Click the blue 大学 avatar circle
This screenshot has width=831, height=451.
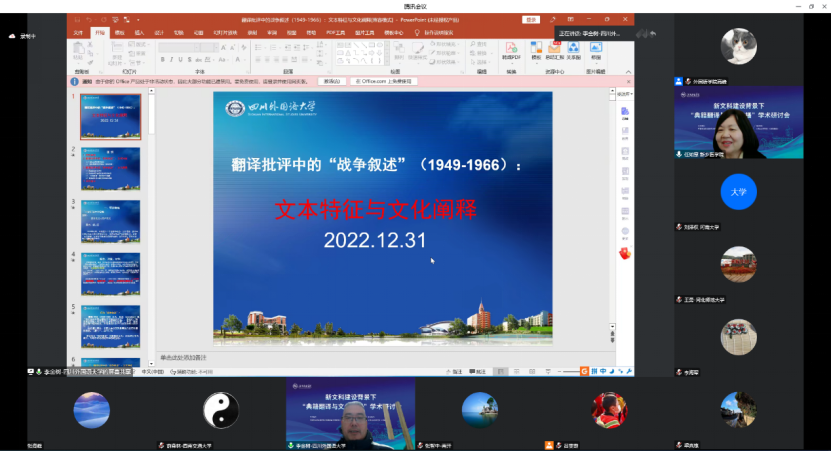(x=738, y=192)
